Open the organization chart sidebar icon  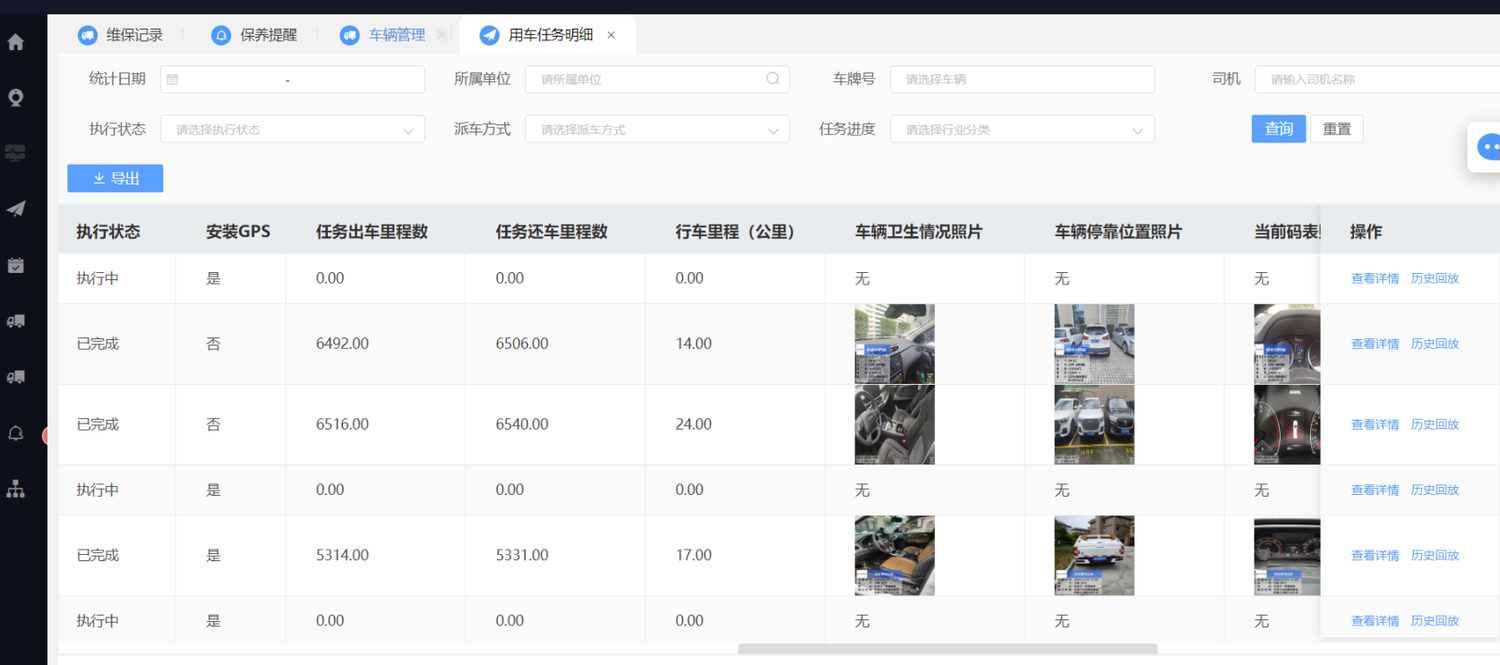tap(16, 489)
